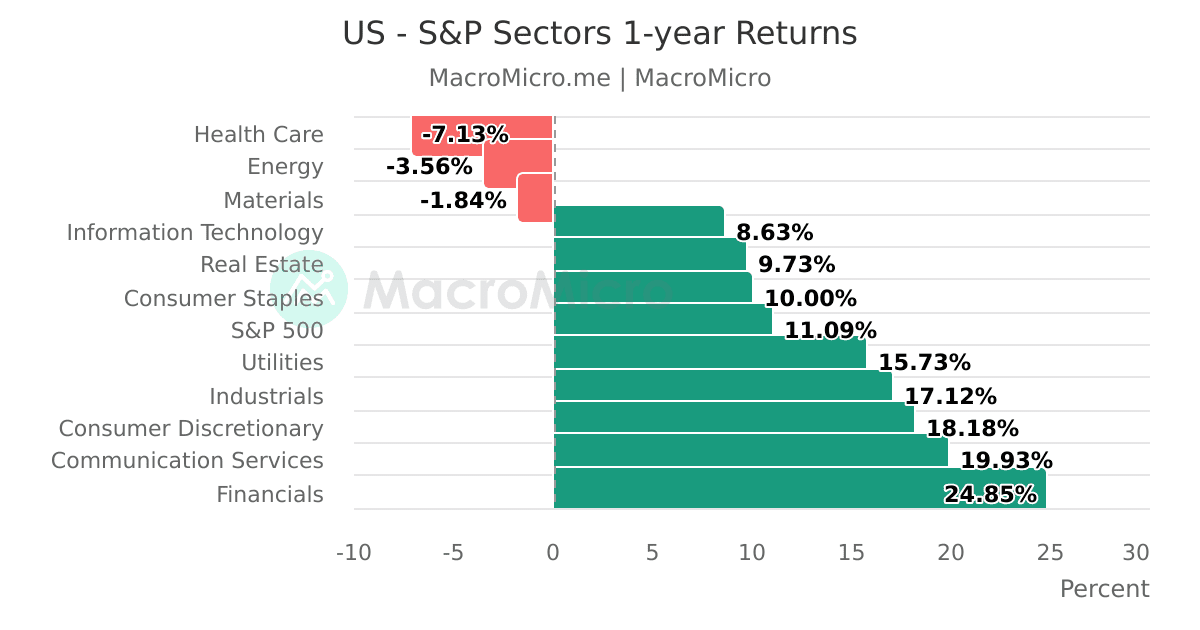The height and width of the screenshot is (630, 1200).
Task: Select the Industrials green bar
Action: pyautogui.click(x=722, y=386)
